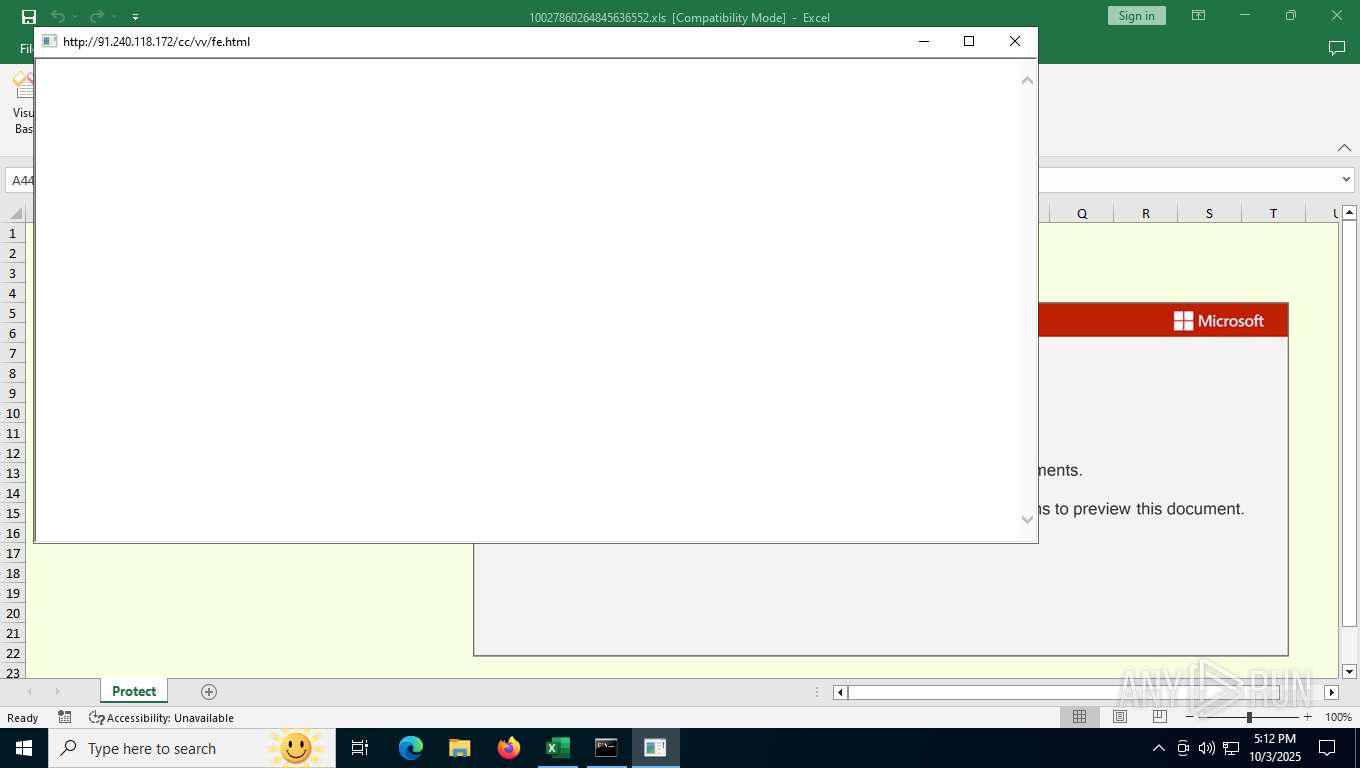Select row 12 header
This screenshot has width=1360, height=768.
coord(13,453)
